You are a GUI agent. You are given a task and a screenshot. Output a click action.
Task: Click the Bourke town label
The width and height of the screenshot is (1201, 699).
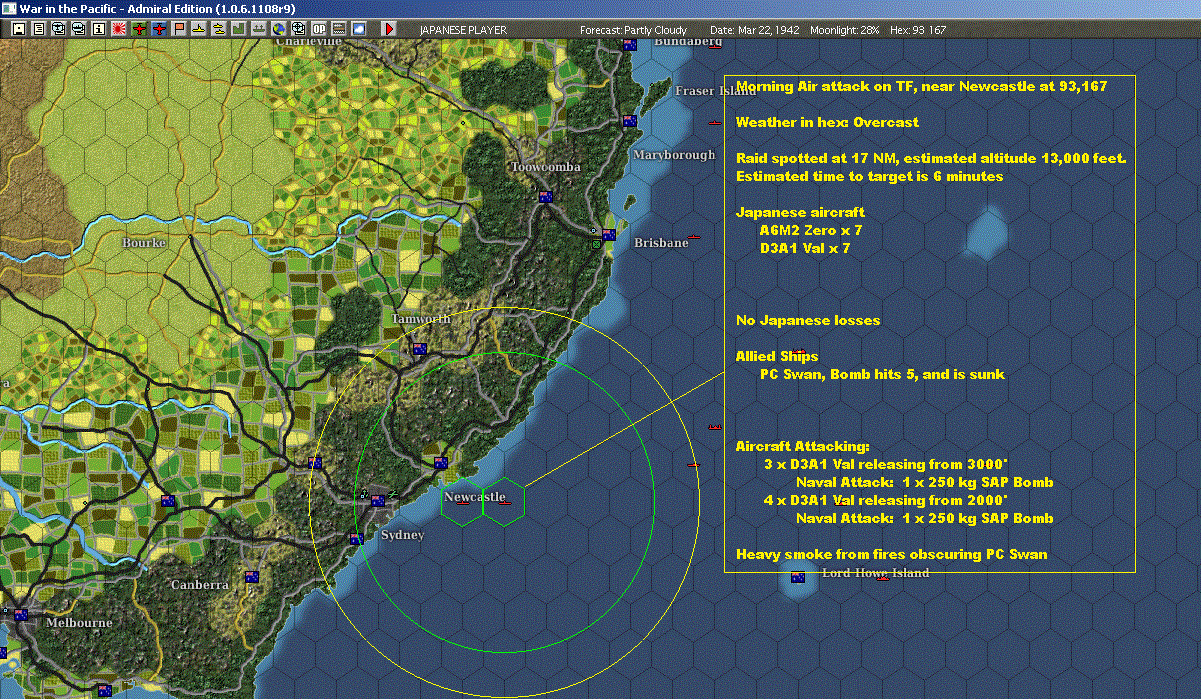pyautogui.click(x=144, y=242)
